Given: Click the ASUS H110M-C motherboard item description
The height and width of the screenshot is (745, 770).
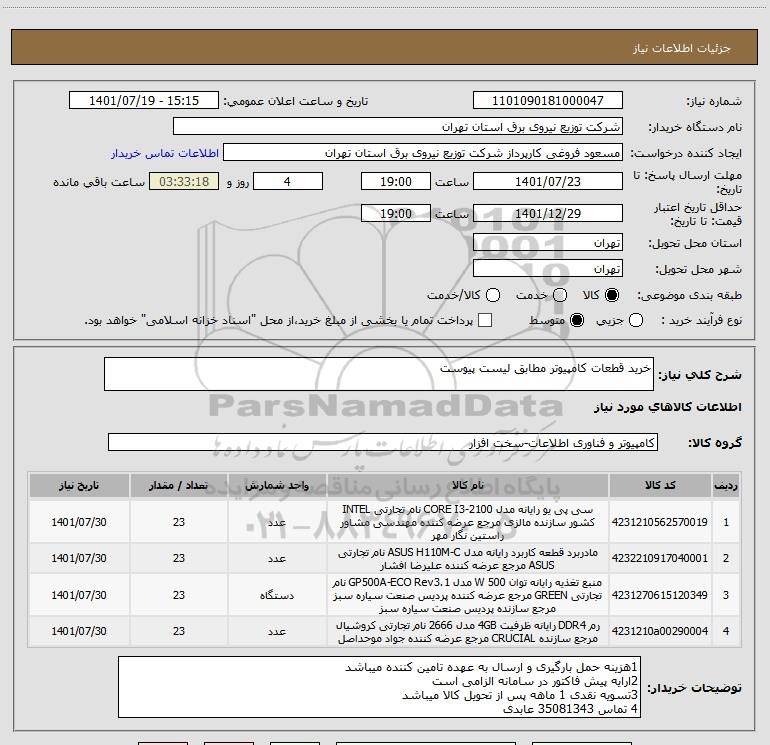Looking at the screenshot, I should pos(468,558).
